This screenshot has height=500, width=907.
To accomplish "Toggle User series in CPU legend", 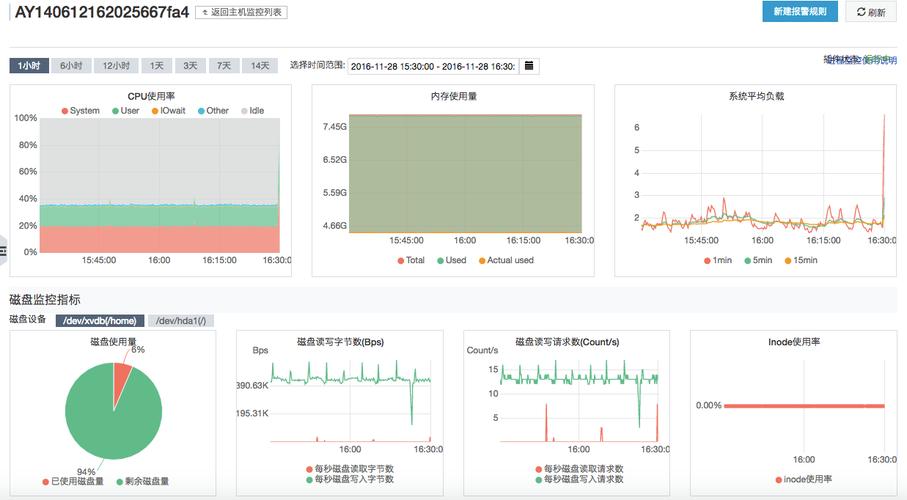I will (126, 111).
